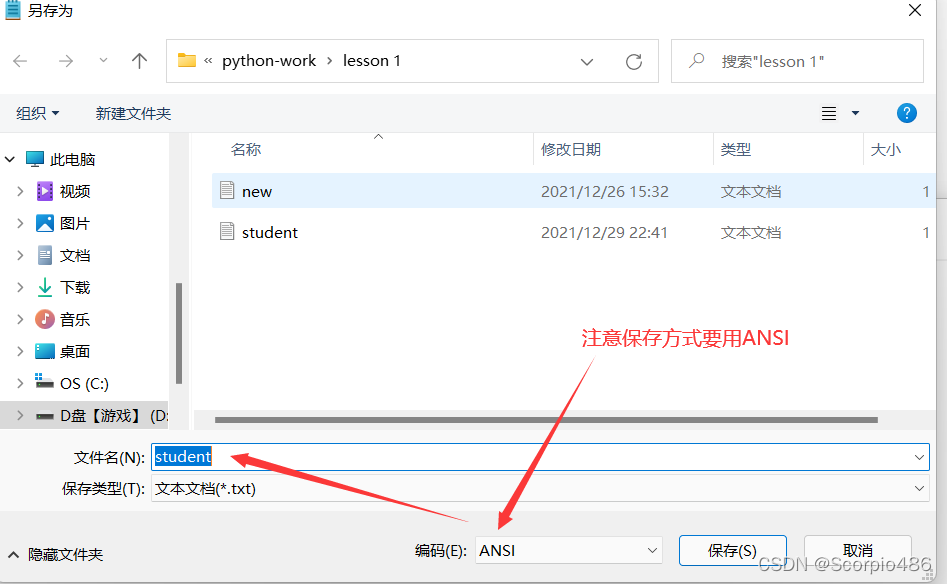Open help with the question icon
947x584 pixels.
[x=907, y=113]
